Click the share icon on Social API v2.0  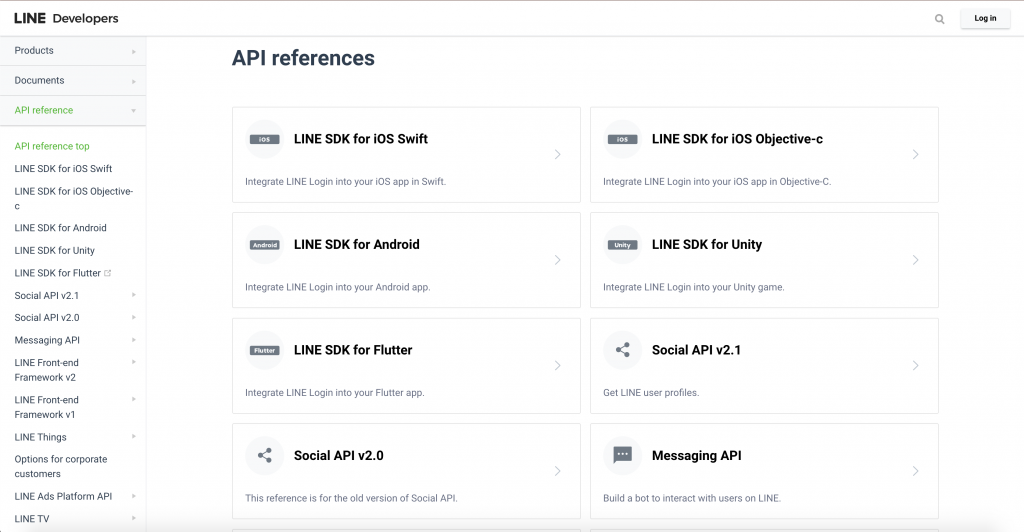264,456
